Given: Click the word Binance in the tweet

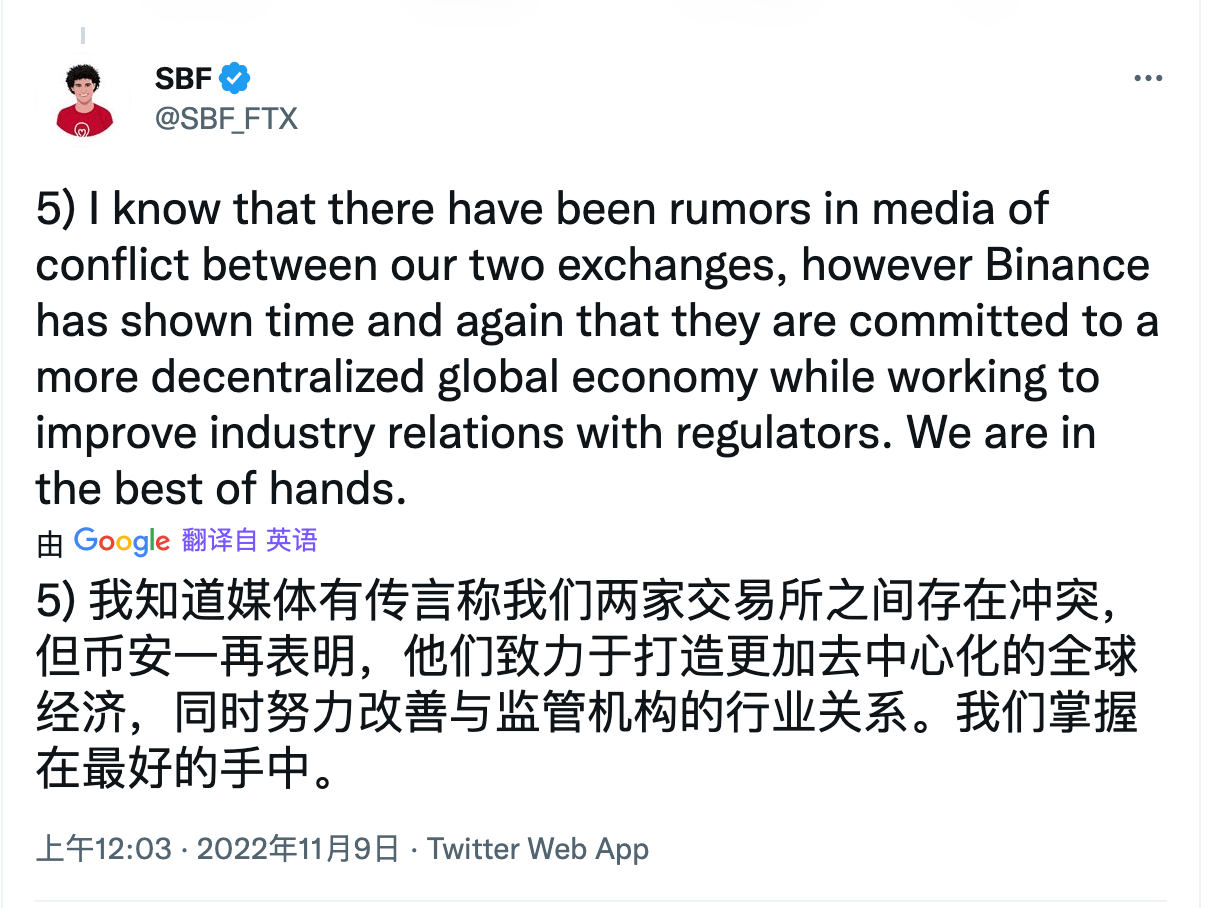Looking at the screenshot, I should point(1068,266).
